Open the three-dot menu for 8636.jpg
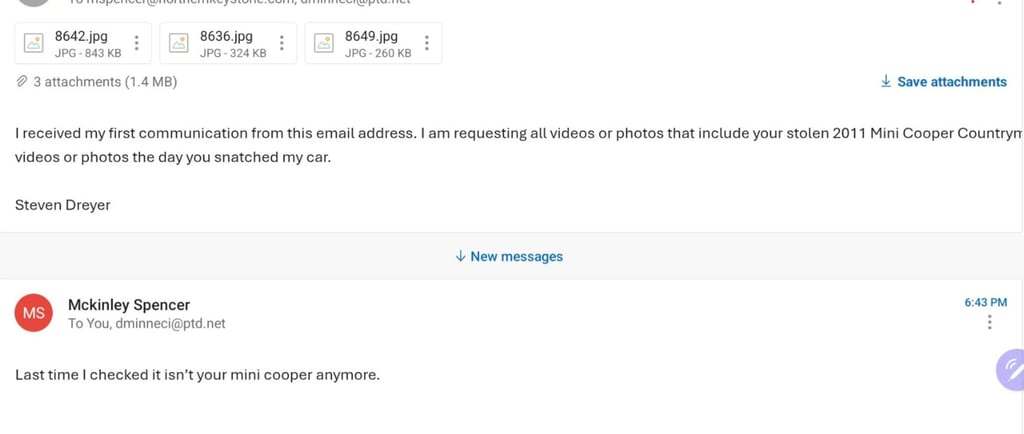The height and width of the screenshot is (434, 1024). 281,43
